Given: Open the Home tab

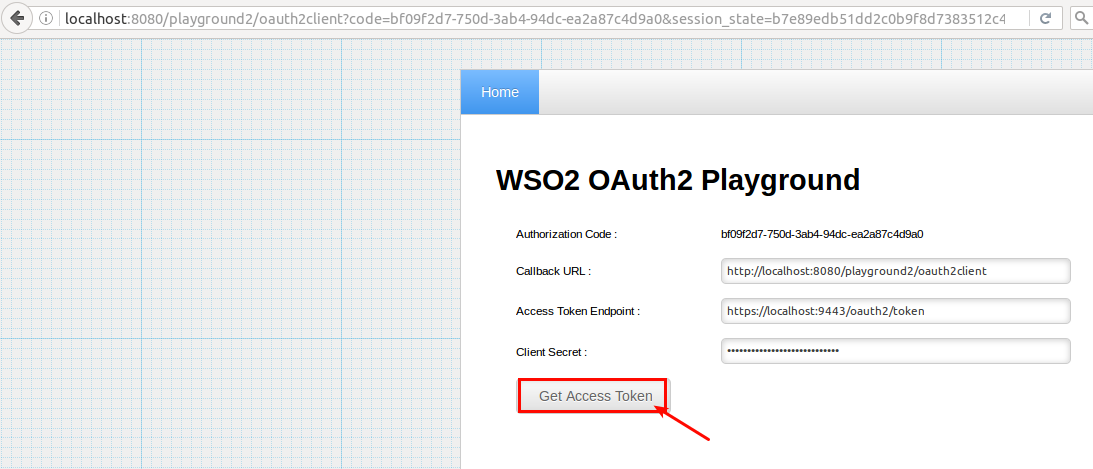Looking at the screenshot, I should click(500, 92).
